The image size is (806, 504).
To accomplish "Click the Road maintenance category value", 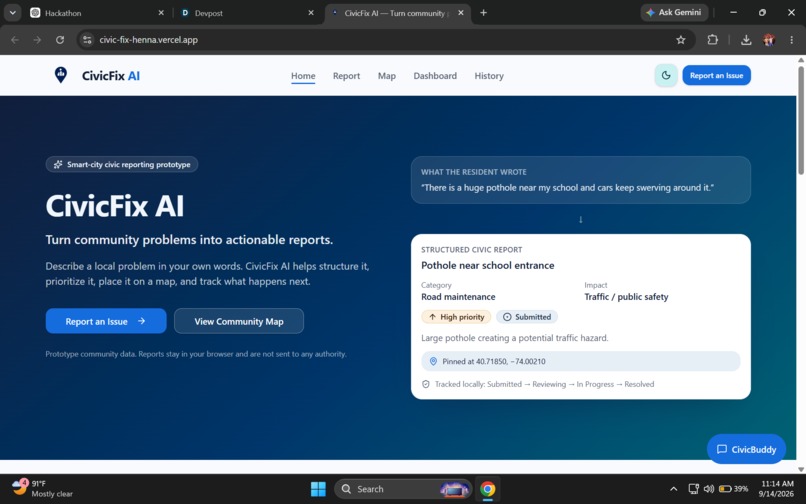I will 458,297.
